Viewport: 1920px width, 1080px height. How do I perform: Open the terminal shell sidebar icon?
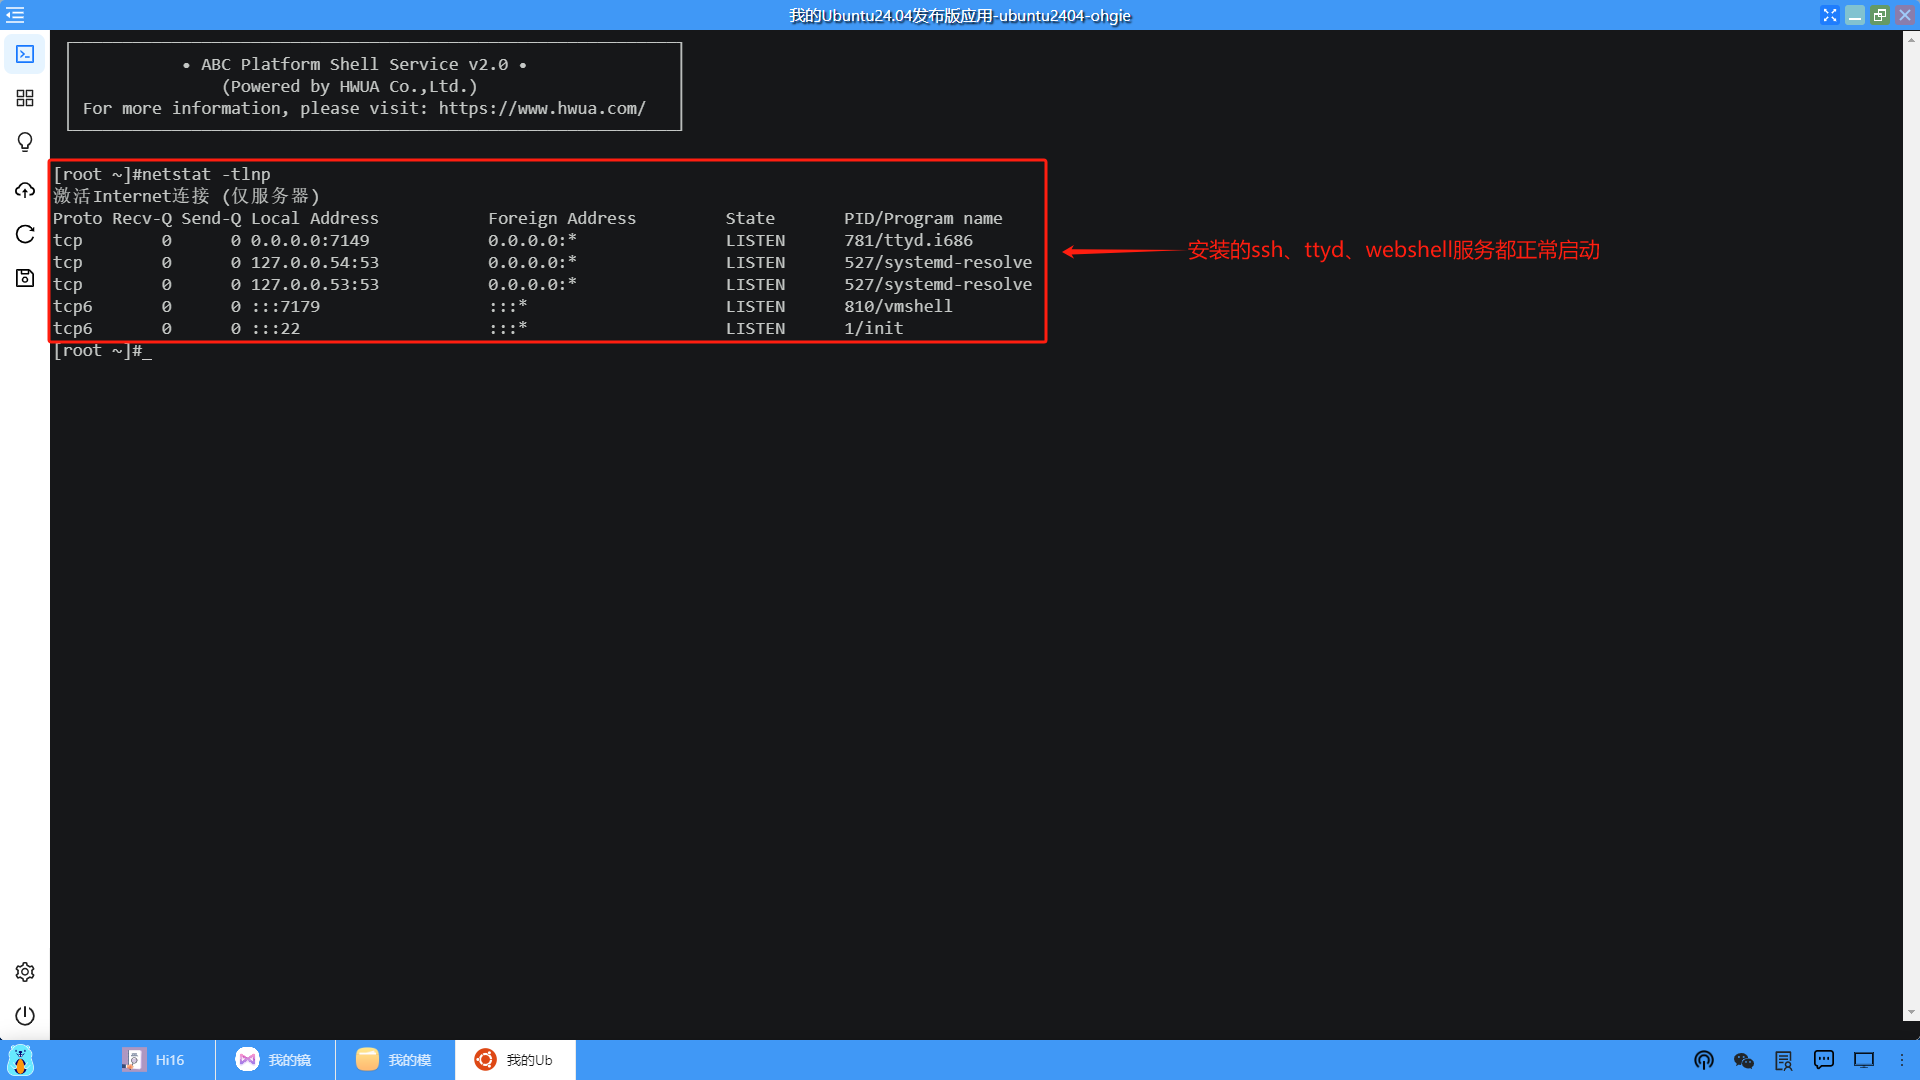pos(25,54)
